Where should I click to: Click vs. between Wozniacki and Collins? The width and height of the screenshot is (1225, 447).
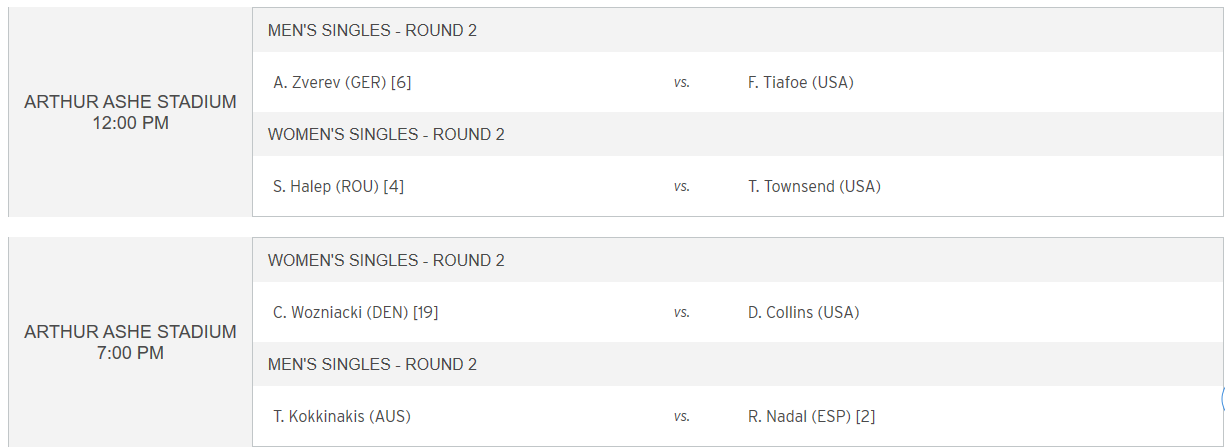coord(681,313)
